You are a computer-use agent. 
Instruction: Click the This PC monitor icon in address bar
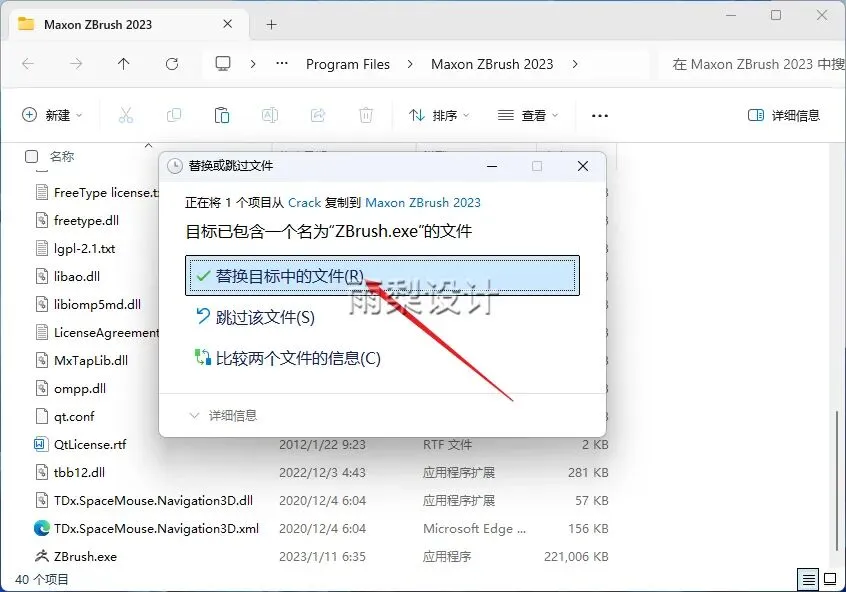[x=223, y=64]
